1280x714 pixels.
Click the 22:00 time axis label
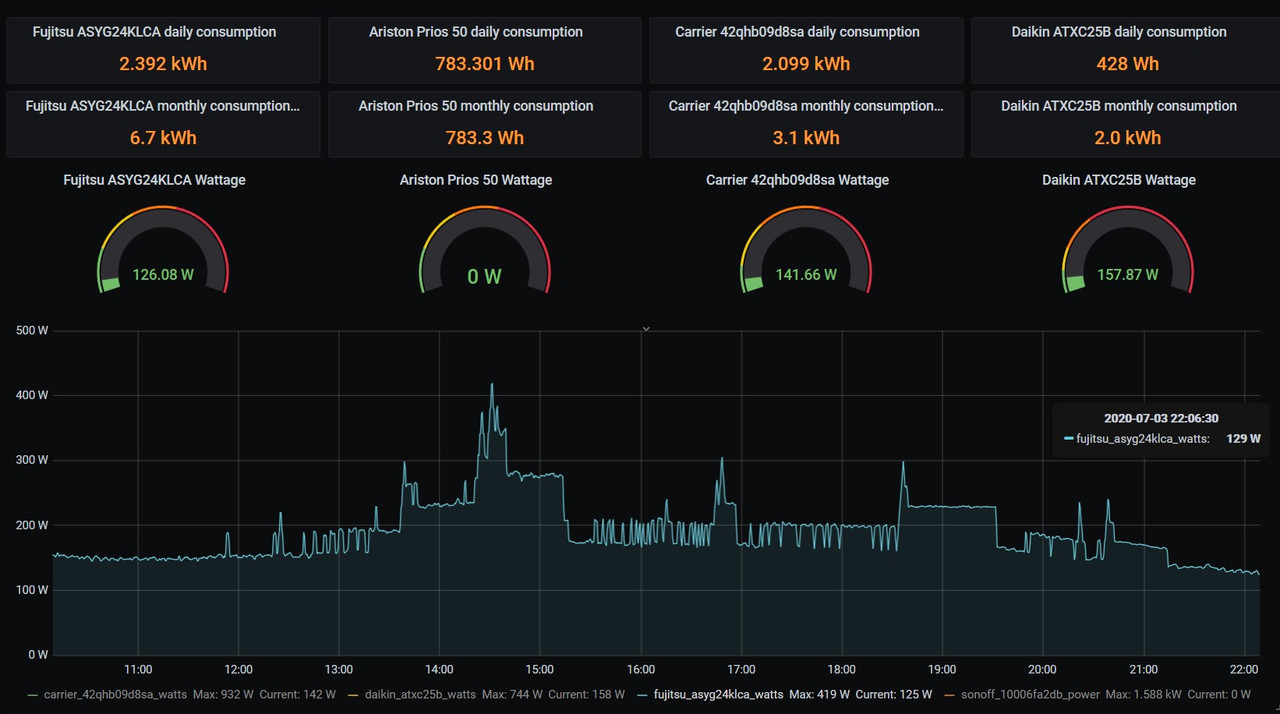tap(1243, 669)
